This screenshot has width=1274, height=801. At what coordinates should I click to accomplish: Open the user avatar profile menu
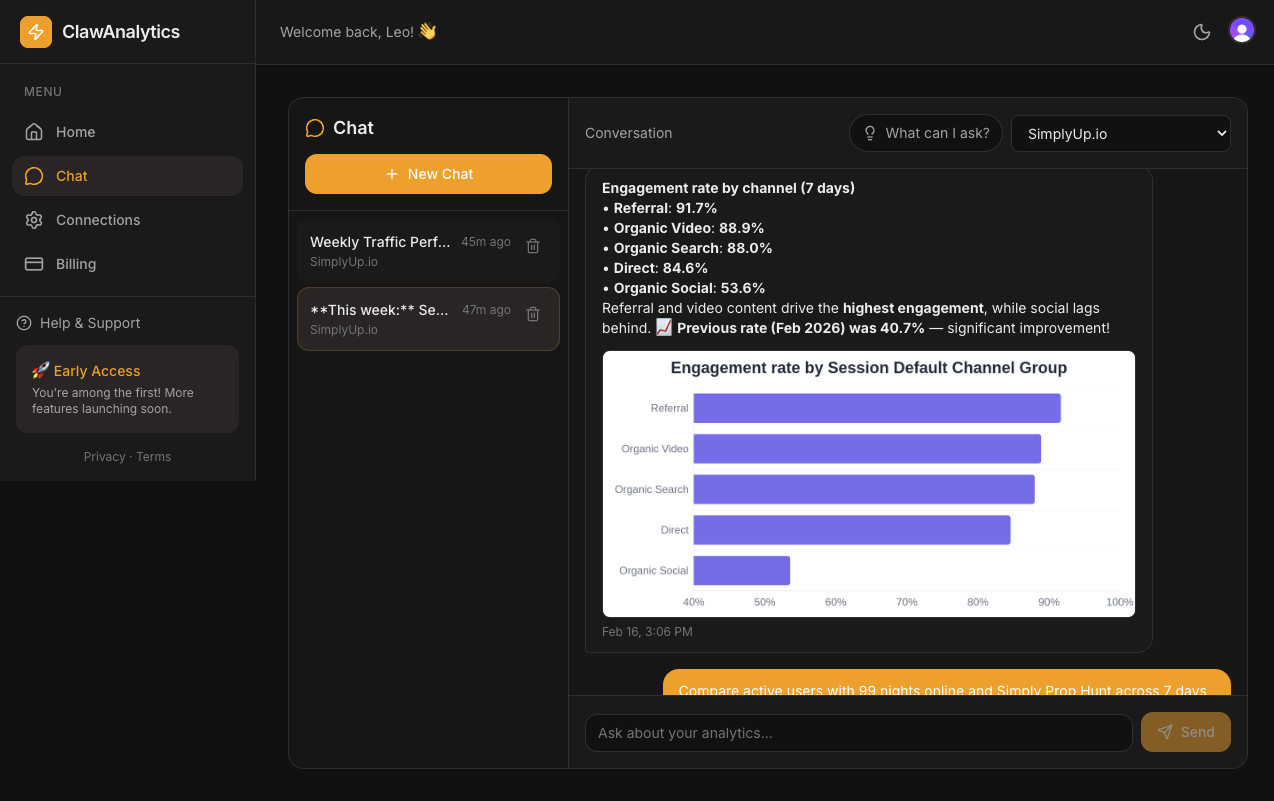[x=1241, y=29]
